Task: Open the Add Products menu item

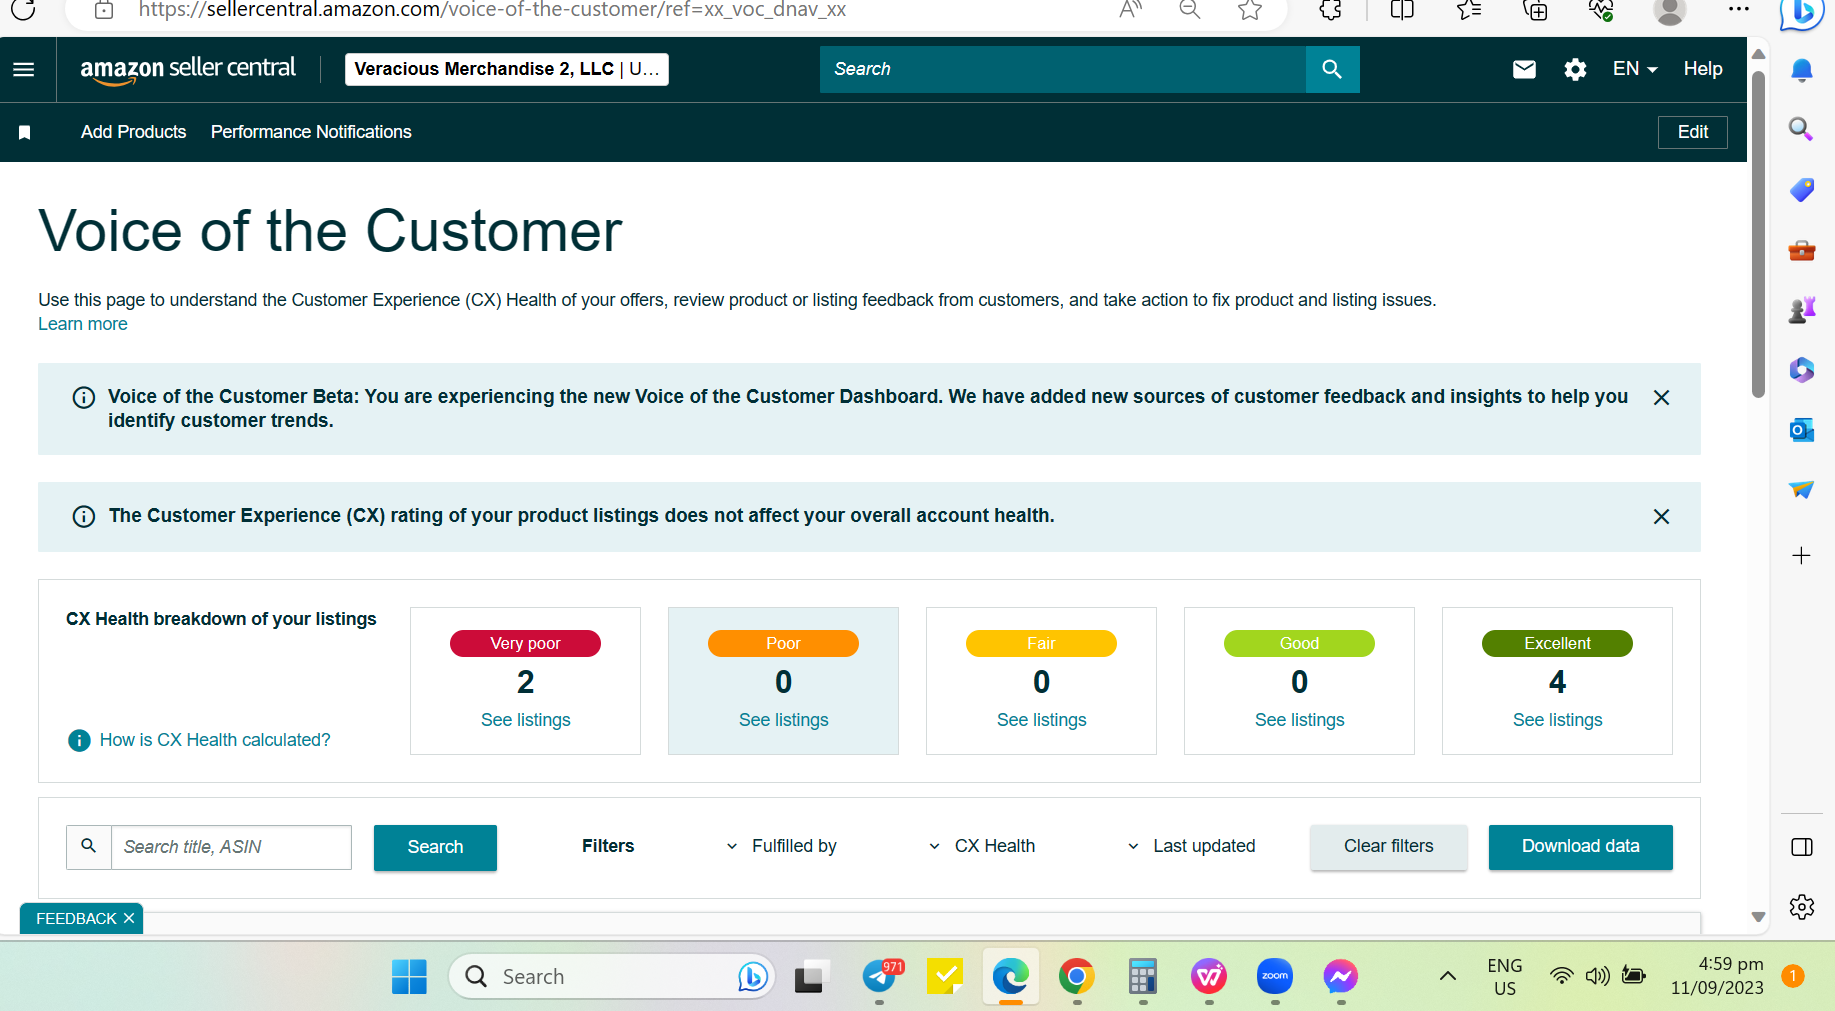Action: pyautogui.click(x=133, y=132)
